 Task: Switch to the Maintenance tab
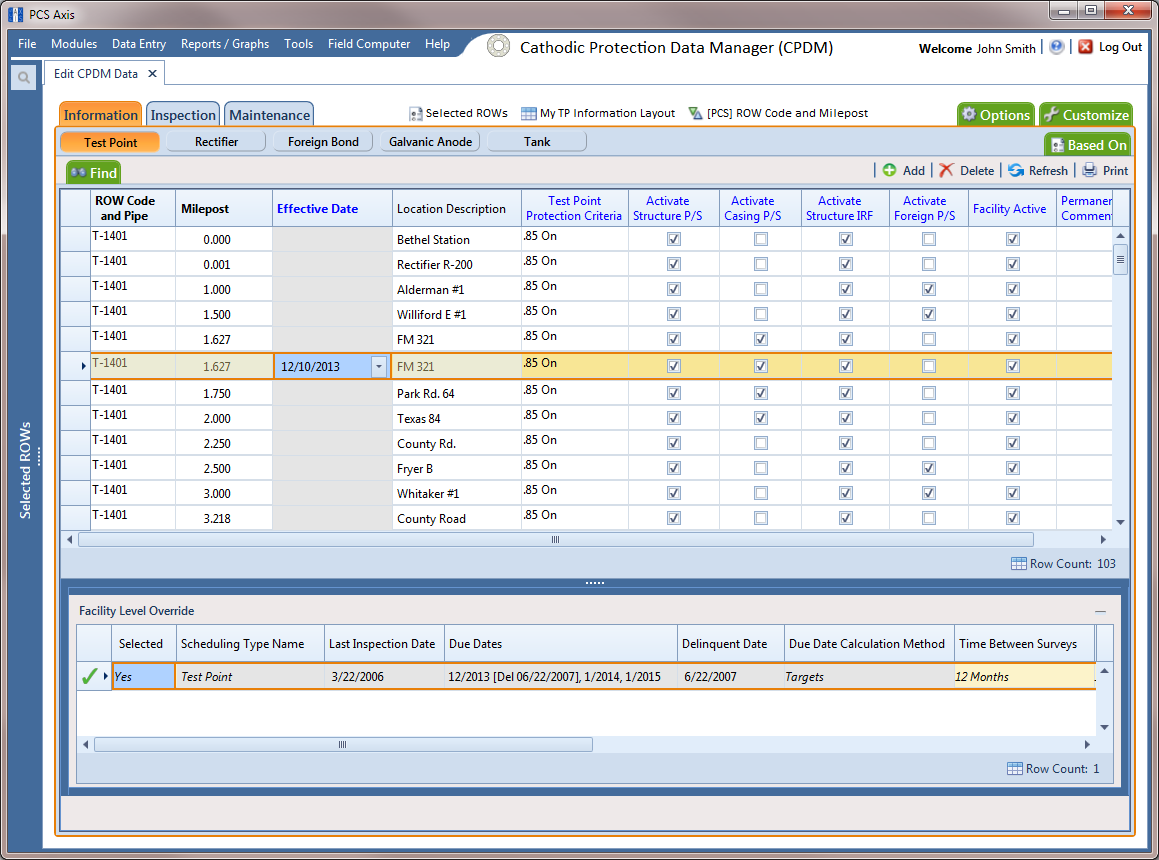(x=269, y=115)
